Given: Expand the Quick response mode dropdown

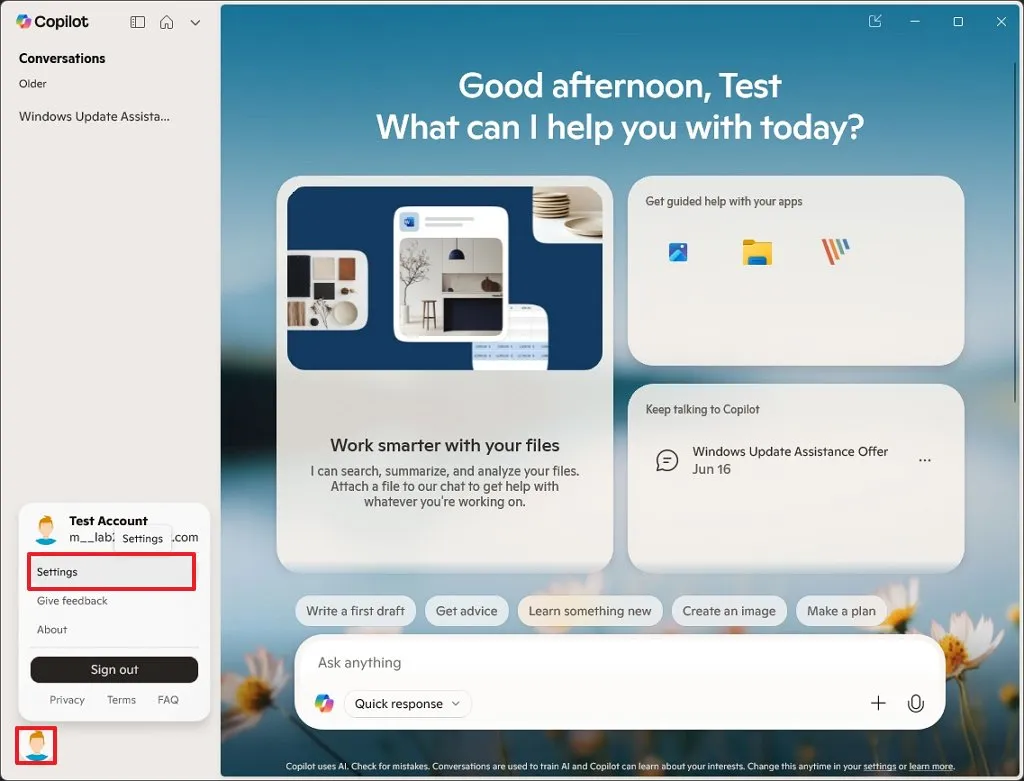Looking at the screenshot, I should coord(408,704).
